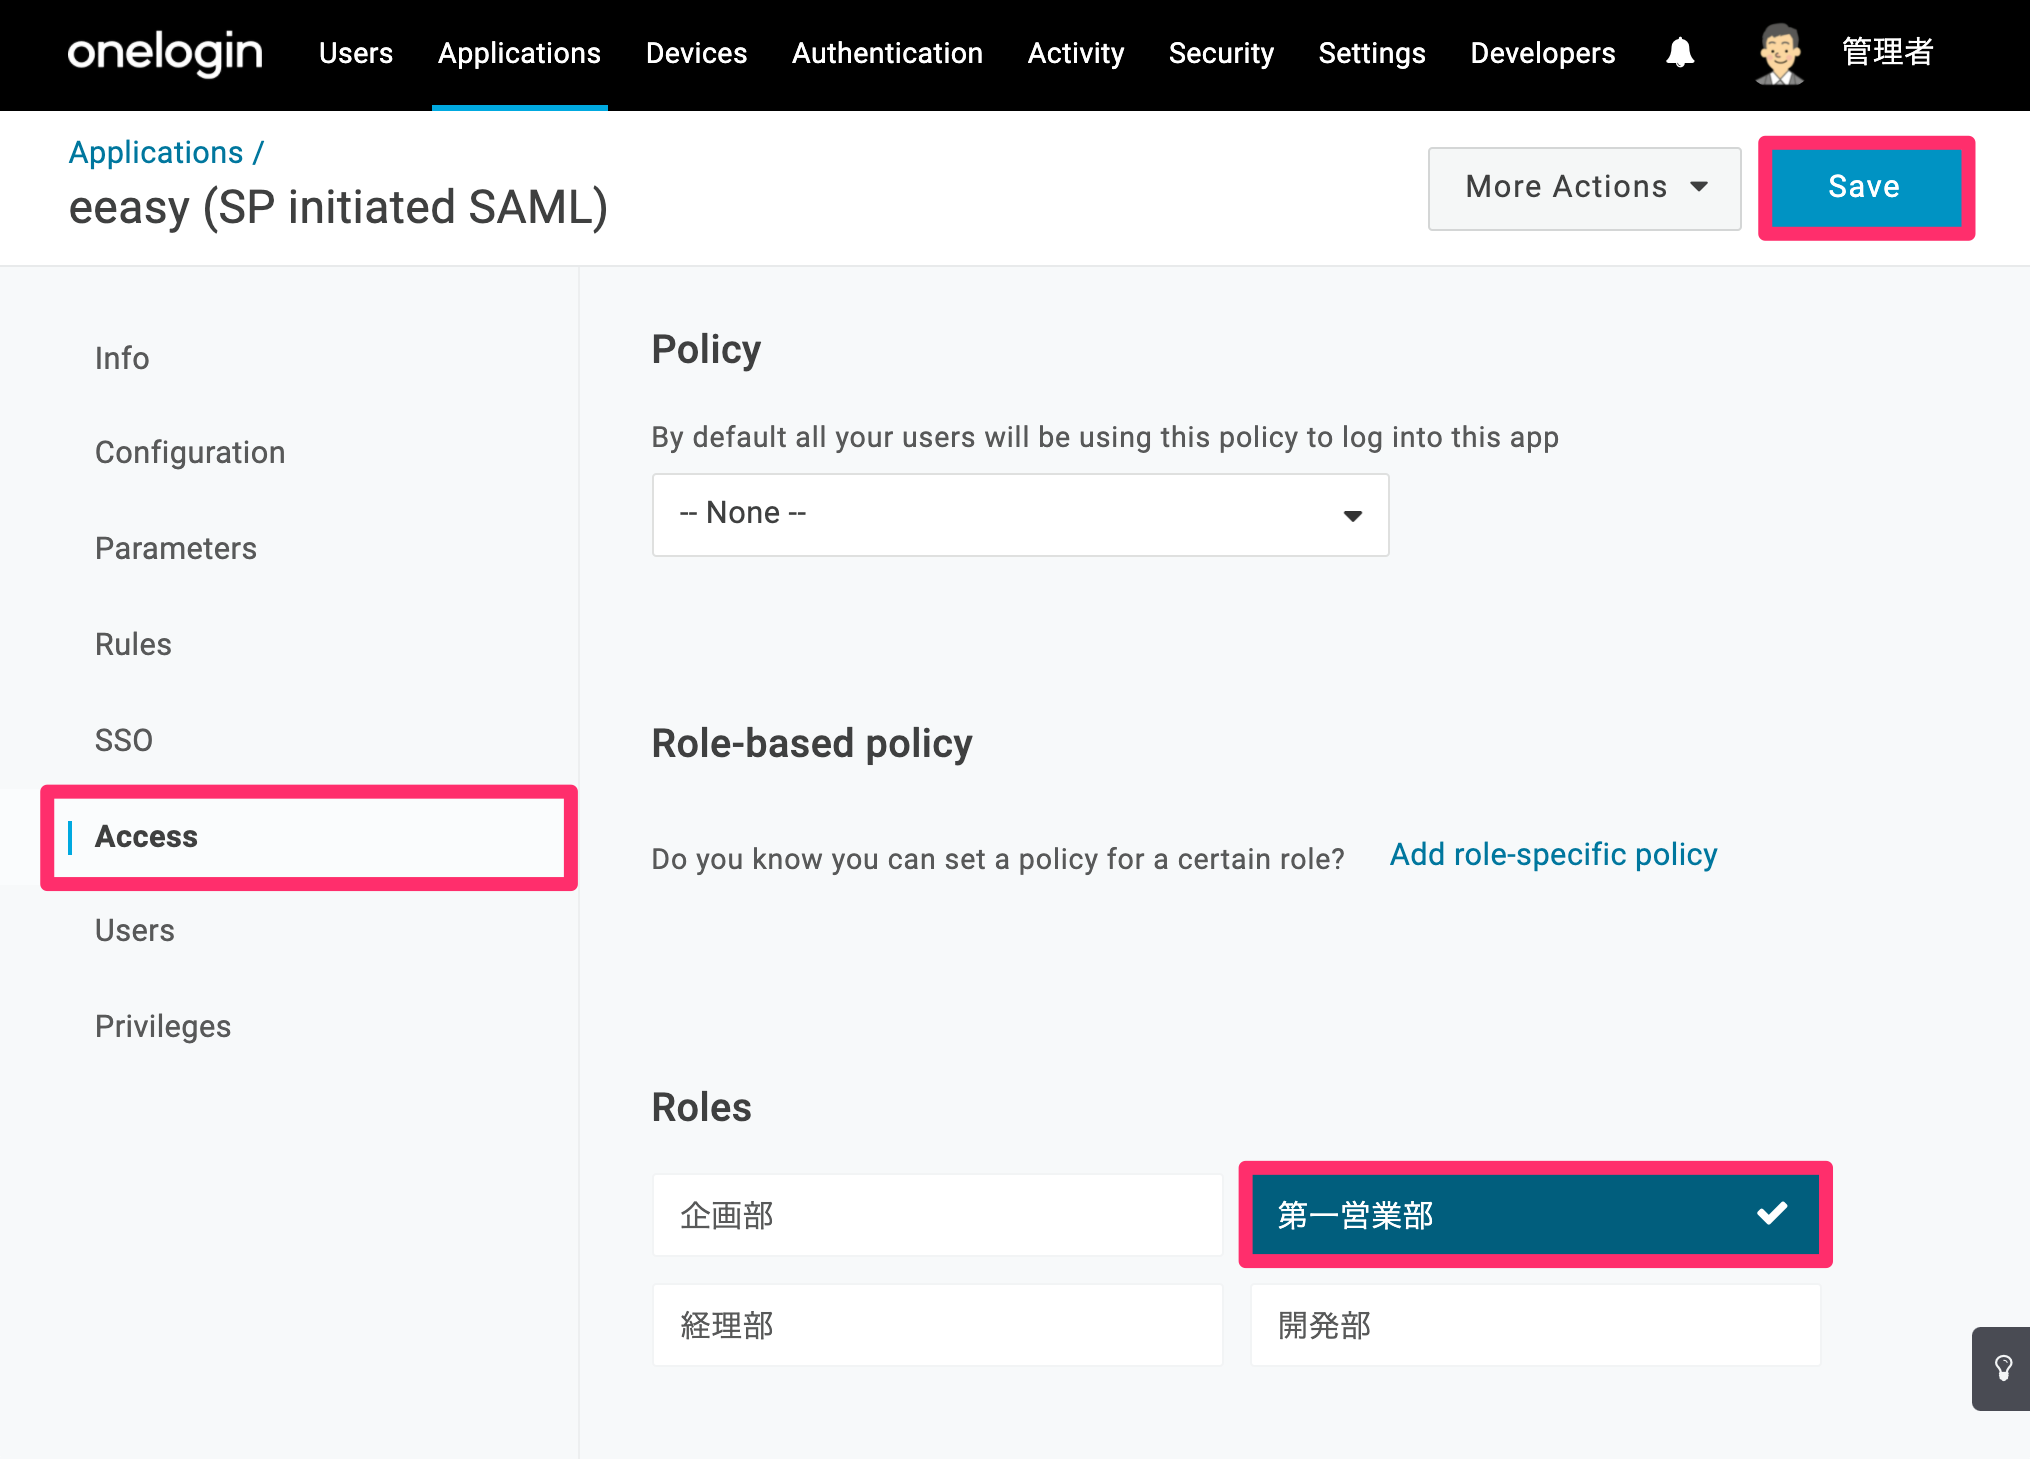2030x1459 pixels.
Task: Go back via Applications breadcrumb
Action: coord(156,152)
